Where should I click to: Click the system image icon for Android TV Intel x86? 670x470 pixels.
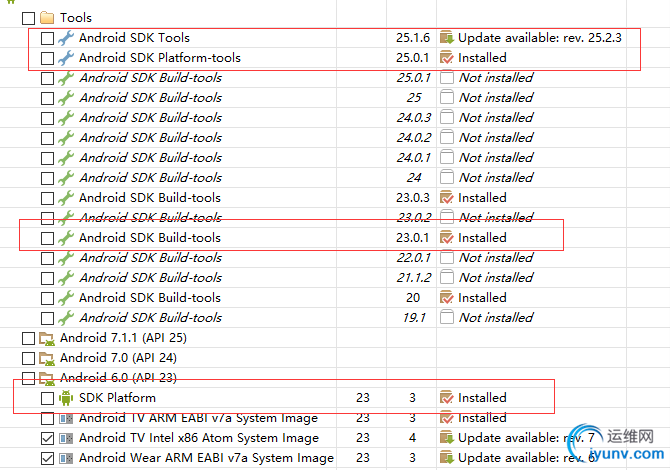tap(66, 438)
